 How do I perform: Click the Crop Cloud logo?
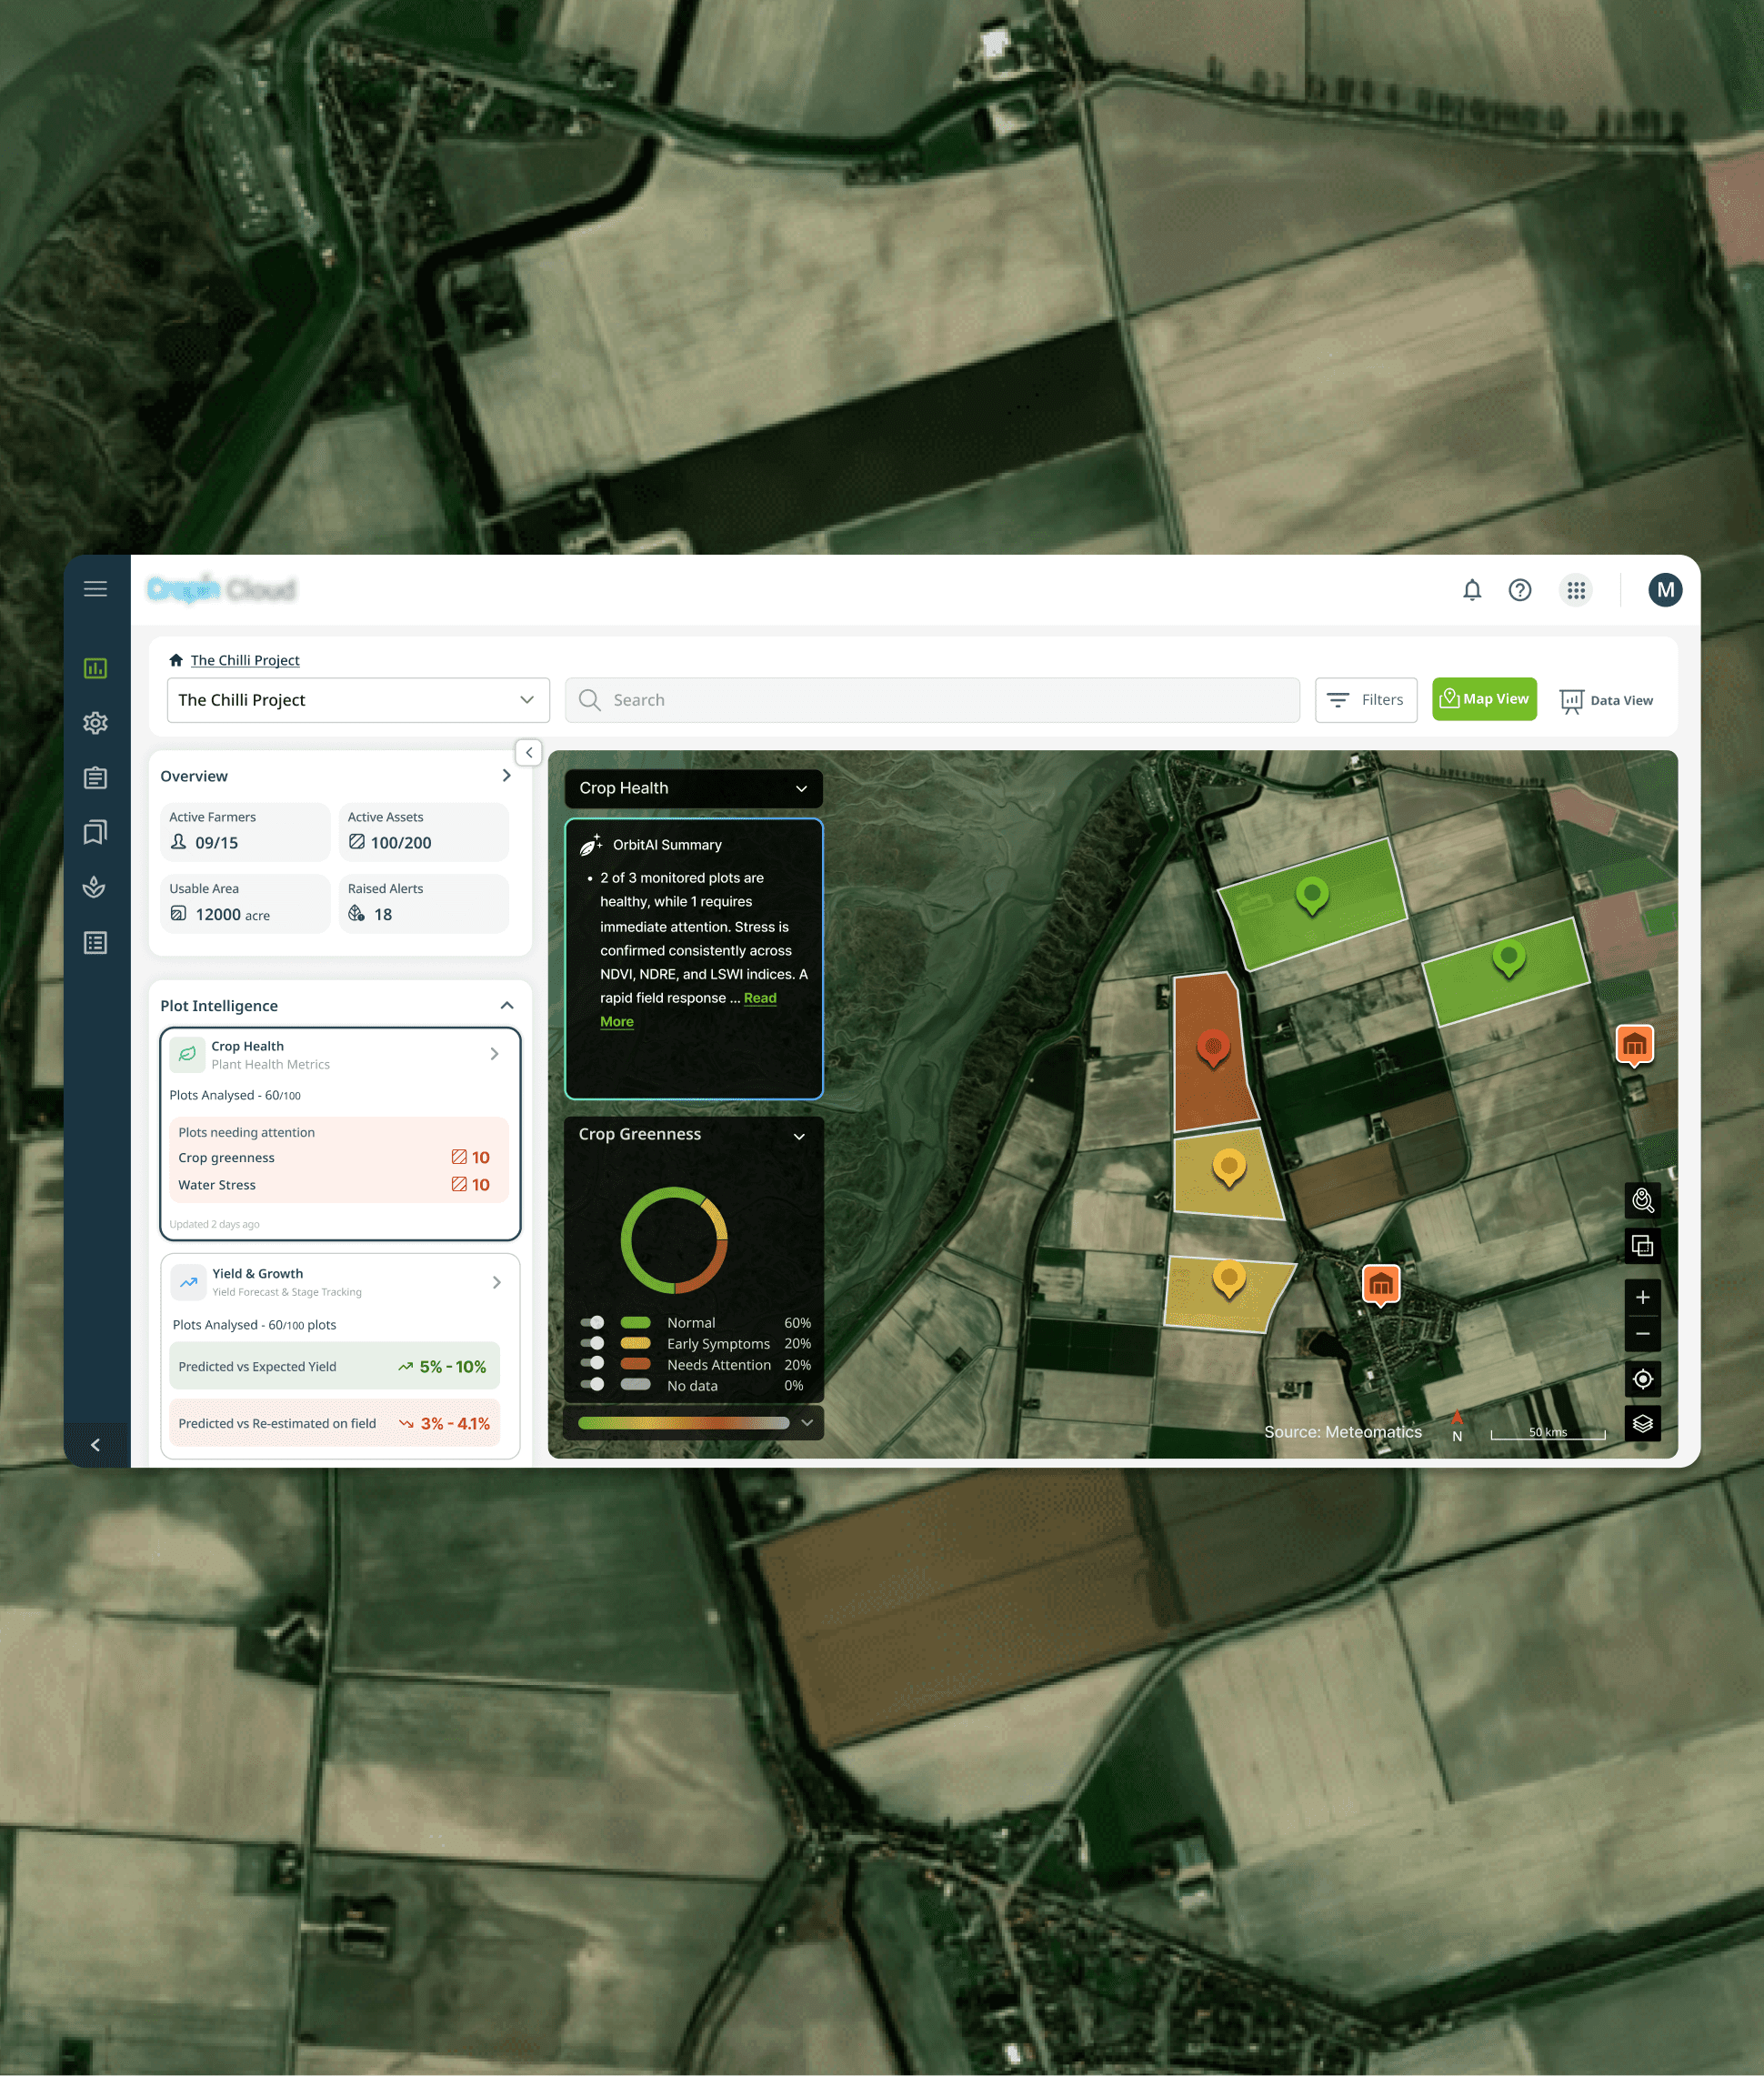point(221,589)
